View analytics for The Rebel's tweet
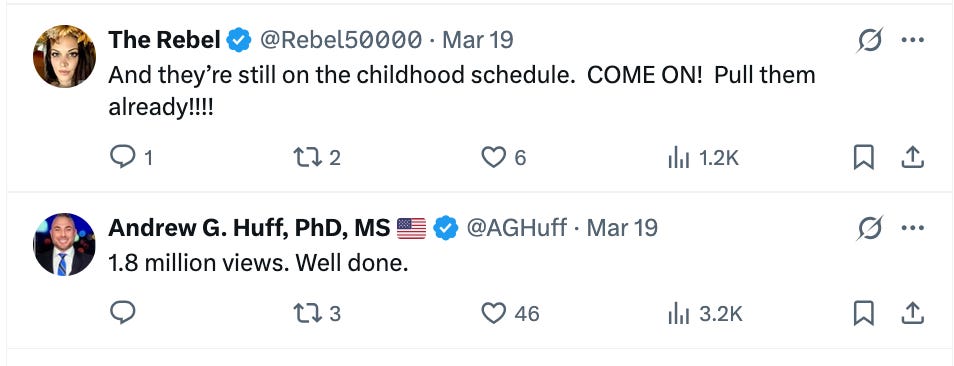This screenshot has width=954, height=366. coord(703,159)
